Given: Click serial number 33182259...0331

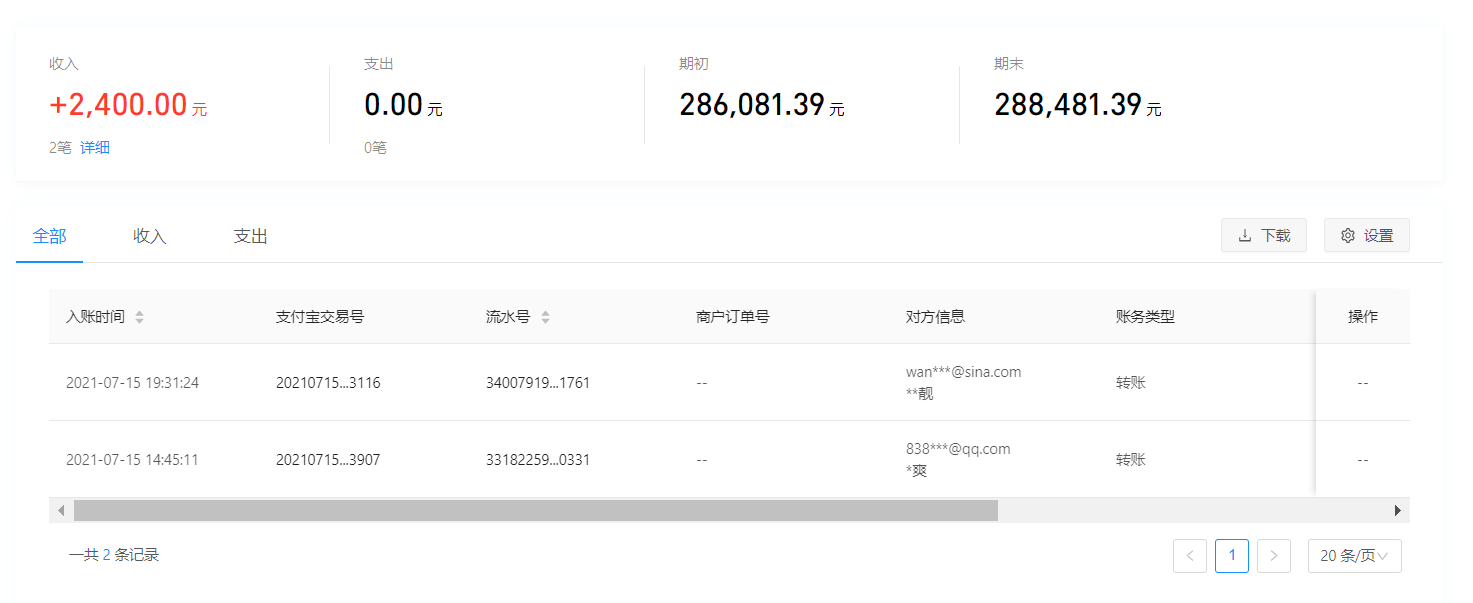Looking at the screenshot, I should tap(537, 460).
